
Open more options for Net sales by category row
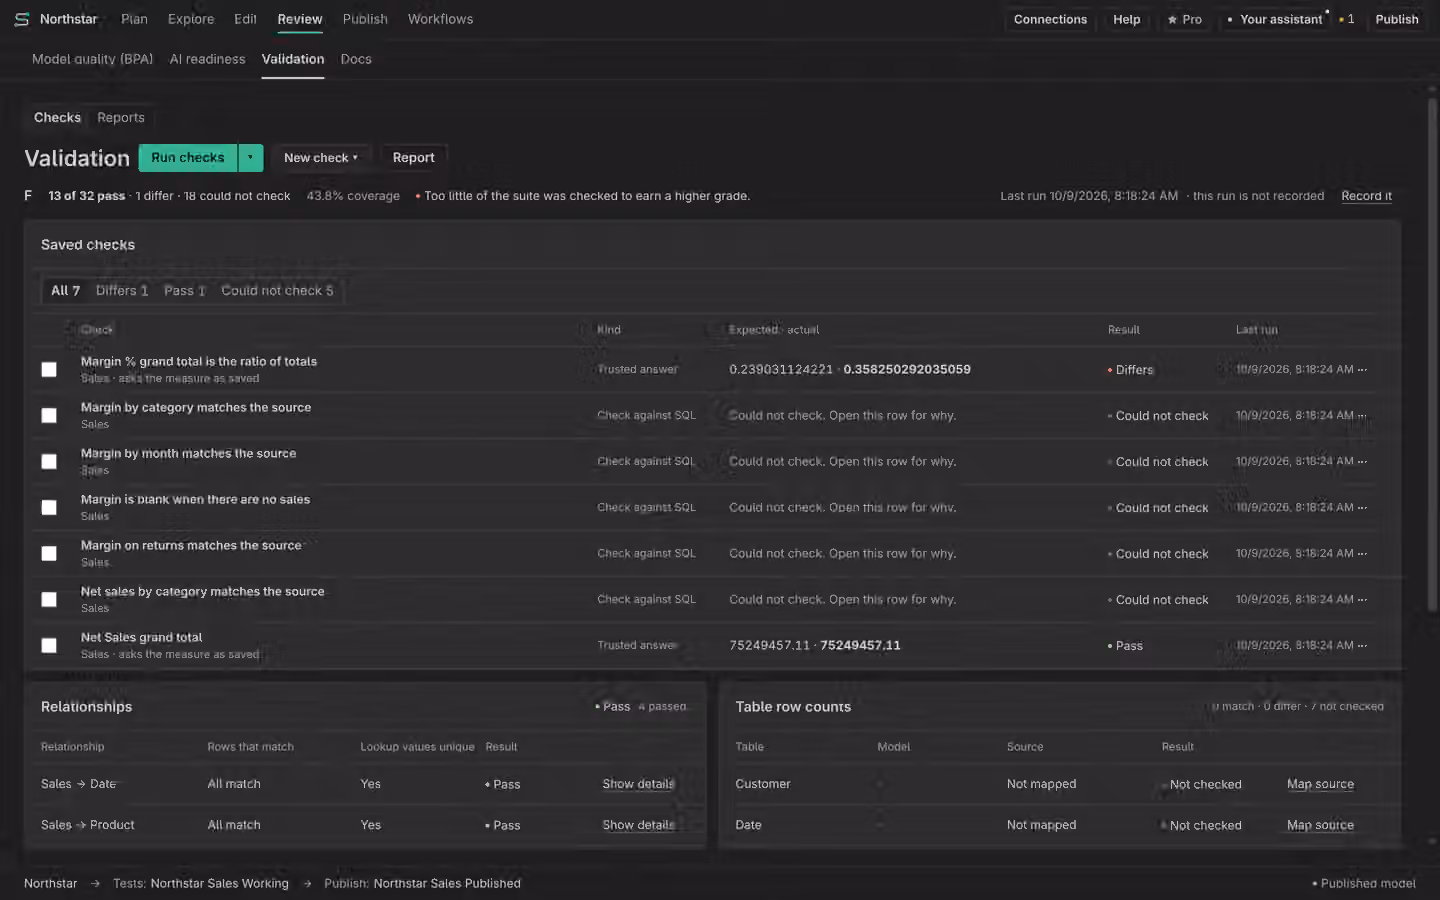point(1362,599)
